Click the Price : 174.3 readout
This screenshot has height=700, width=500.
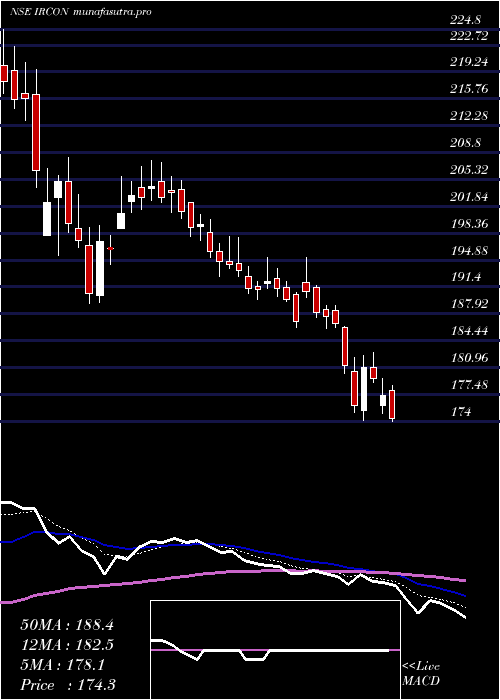(x=68, y=685)
